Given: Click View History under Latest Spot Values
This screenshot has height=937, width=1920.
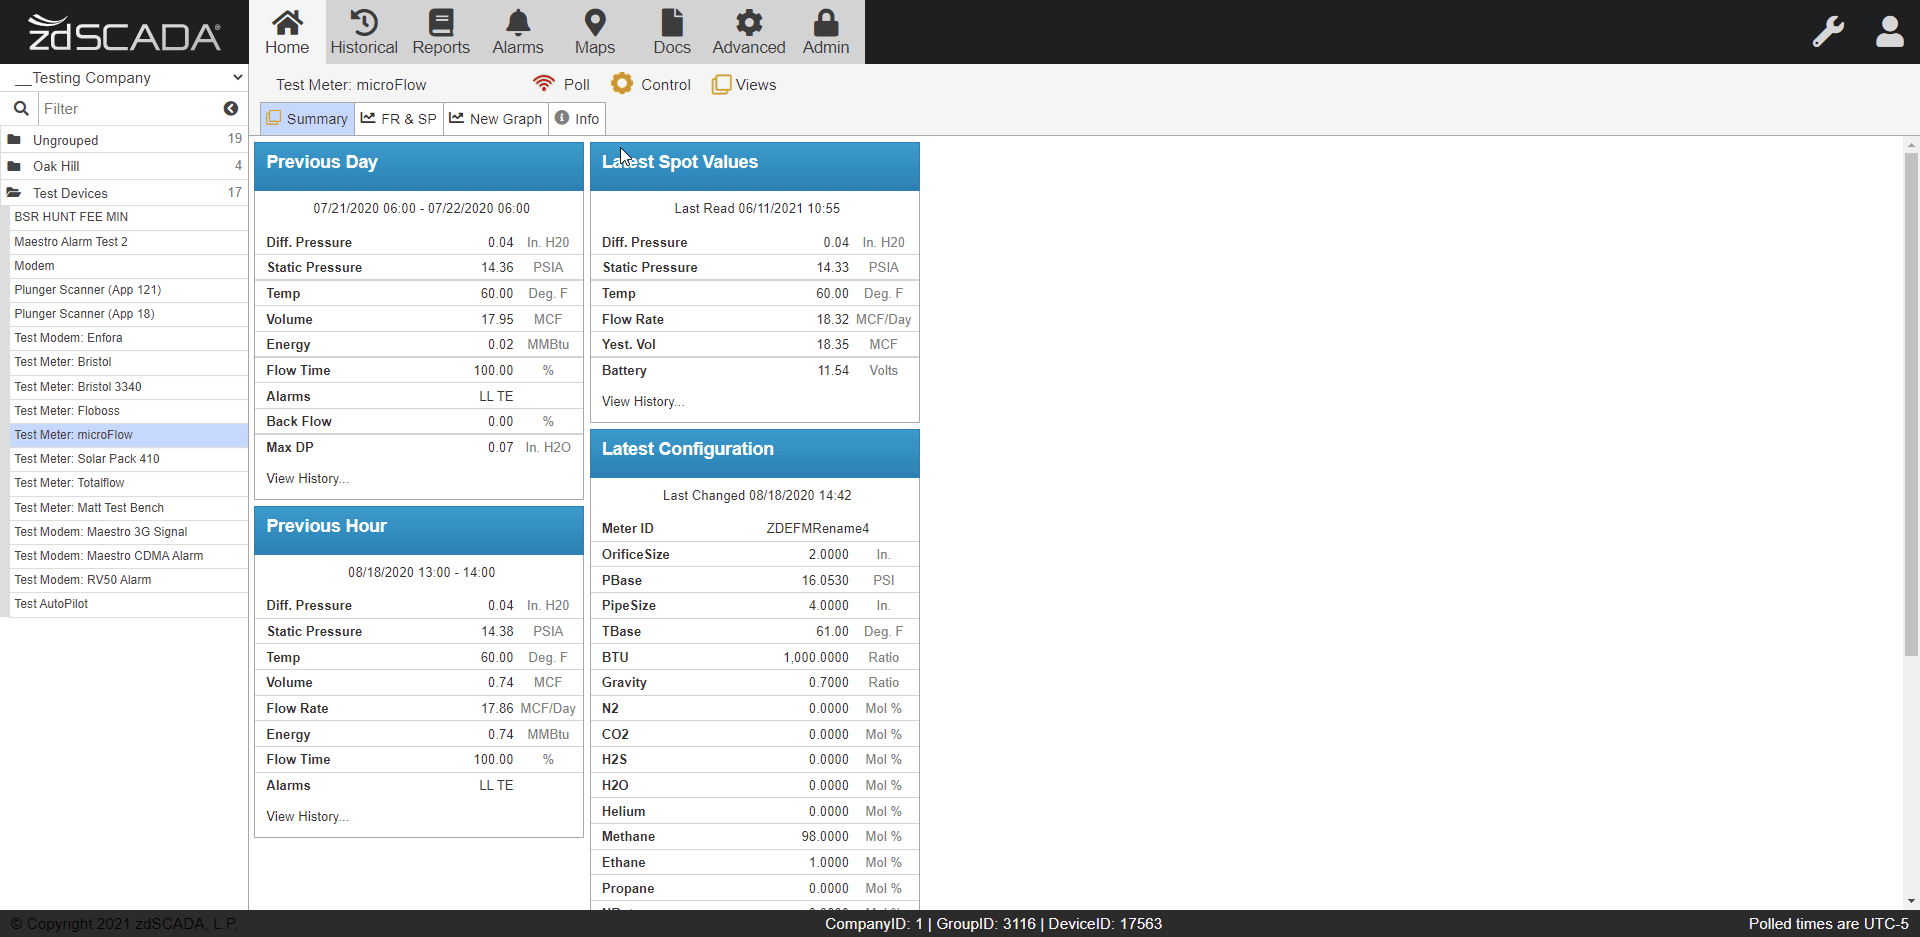Looking at the screenshot, I should pos(641,401).
